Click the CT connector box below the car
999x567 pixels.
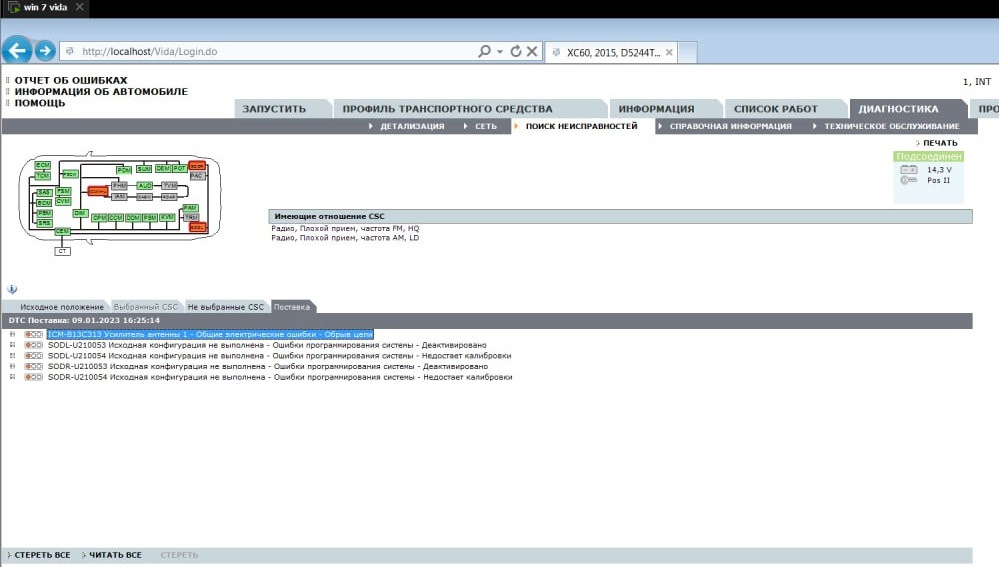[x=62, y=251]
